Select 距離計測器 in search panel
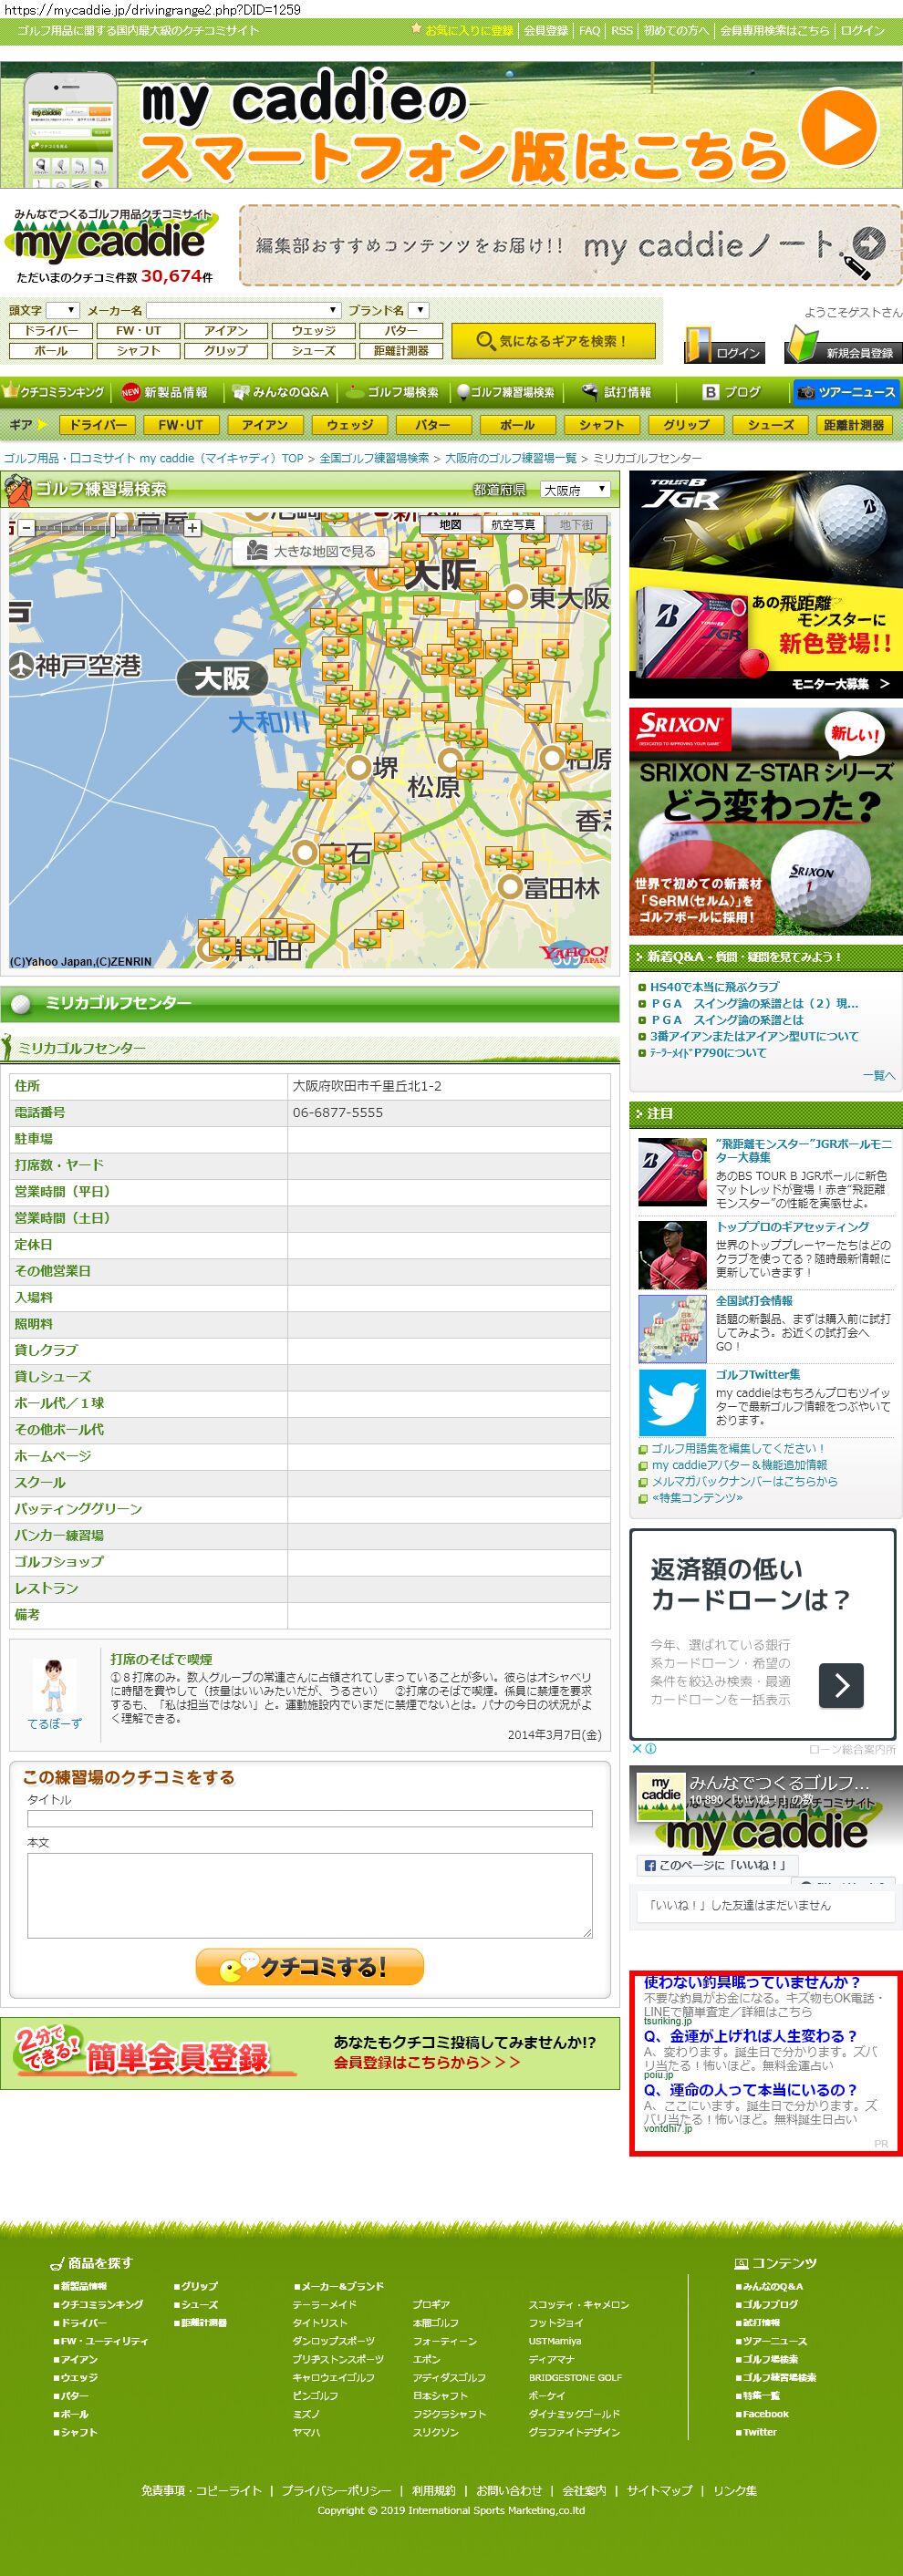Screen dimensions: 903x2576 401,351
